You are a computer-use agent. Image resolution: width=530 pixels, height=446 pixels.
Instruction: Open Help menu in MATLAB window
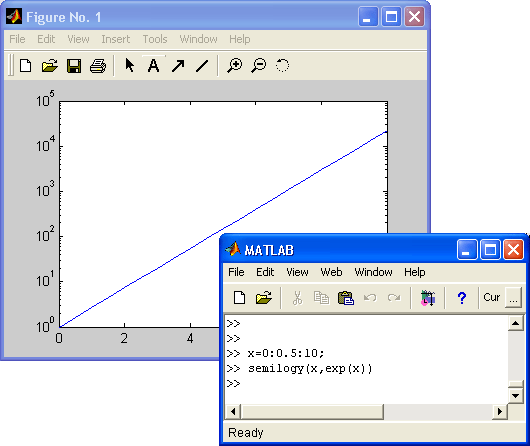415,272
